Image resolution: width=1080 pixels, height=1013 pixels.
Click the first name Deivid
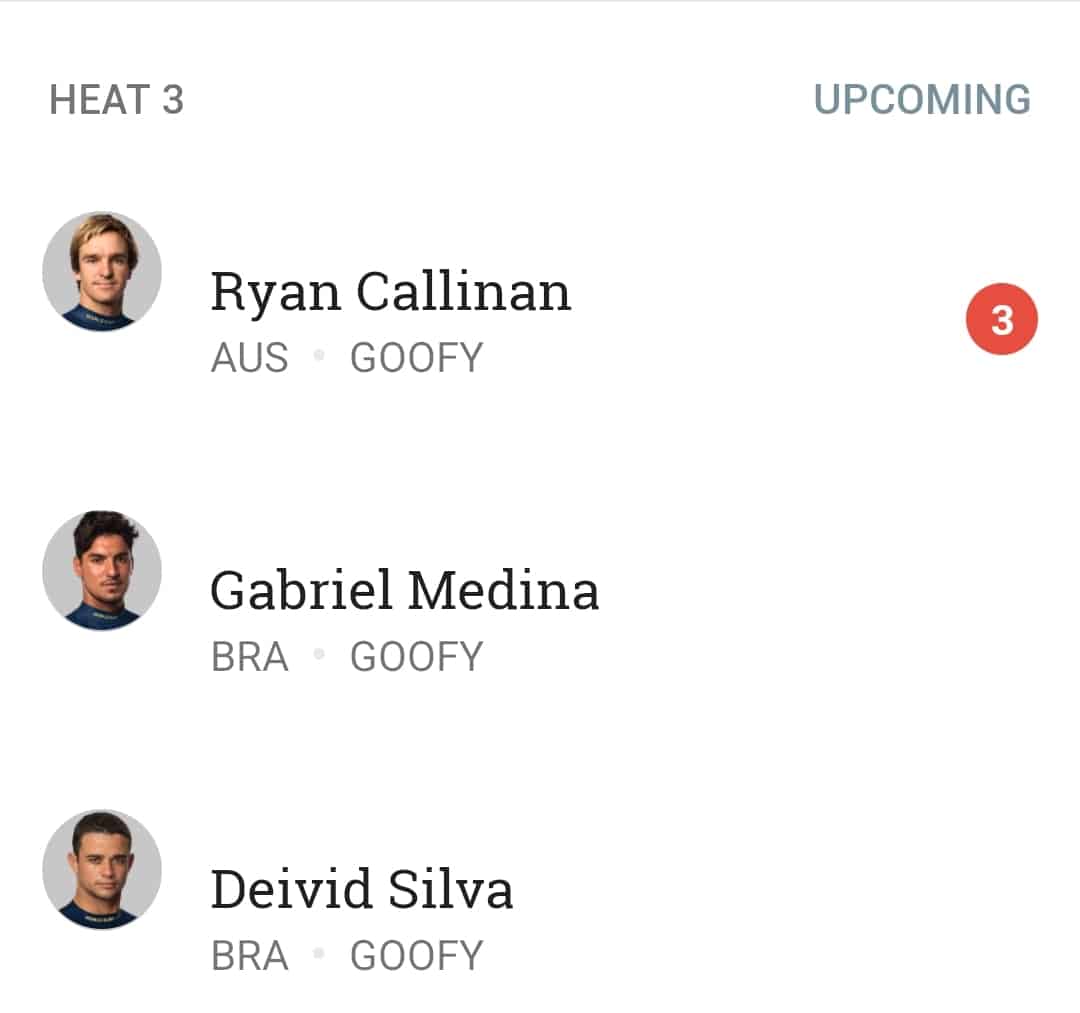tap(291, 889)
